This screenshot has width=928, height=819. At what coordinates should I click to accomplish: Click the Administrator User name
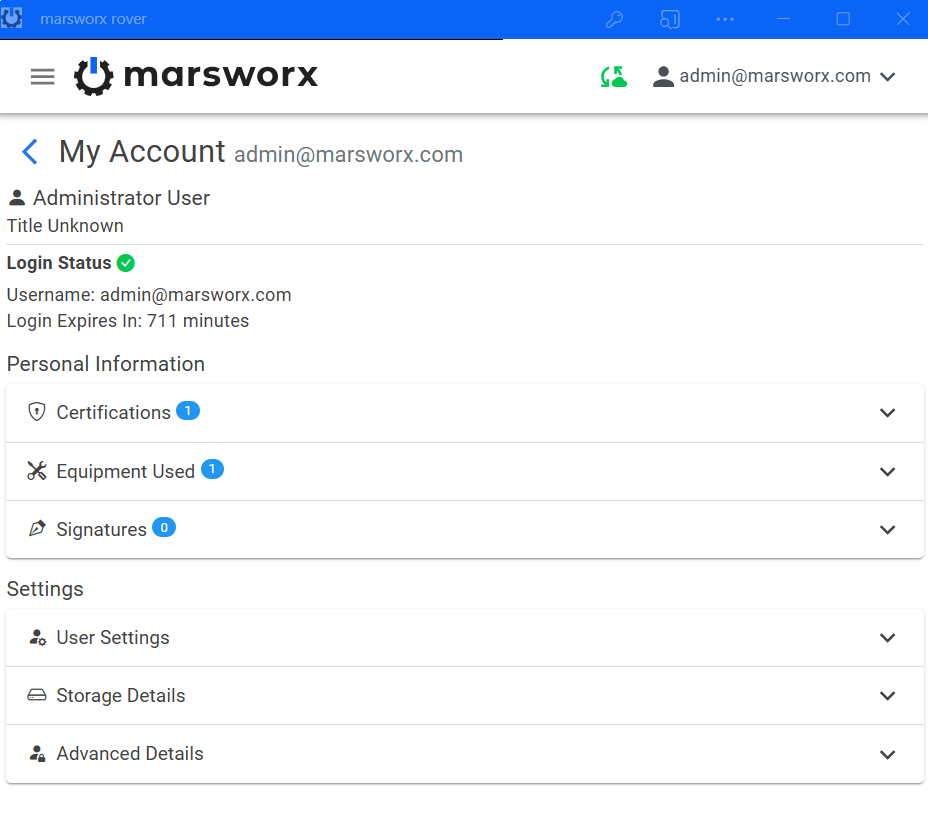point(121,198)
